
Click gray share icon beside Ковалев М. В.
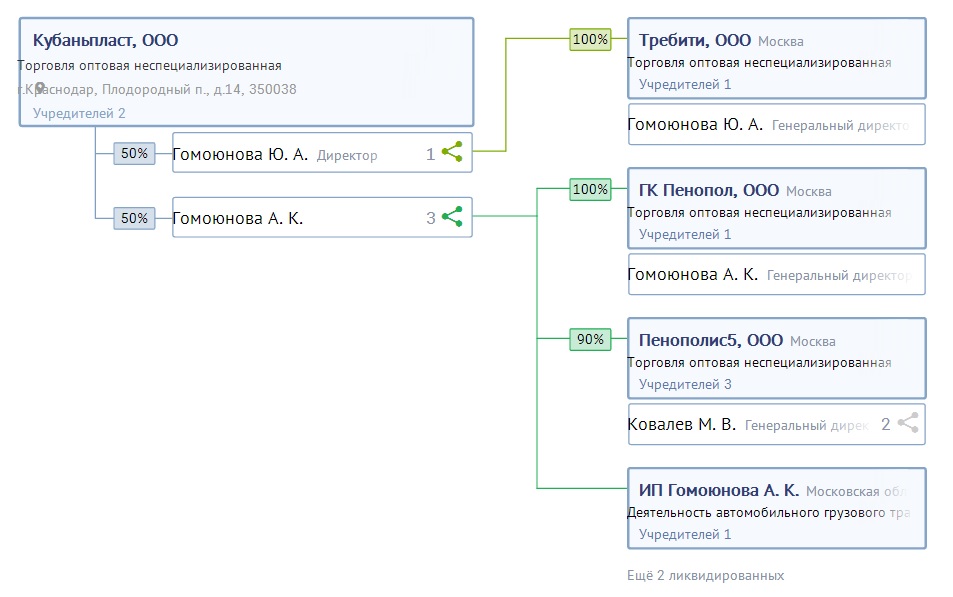[x=907, y=423]
